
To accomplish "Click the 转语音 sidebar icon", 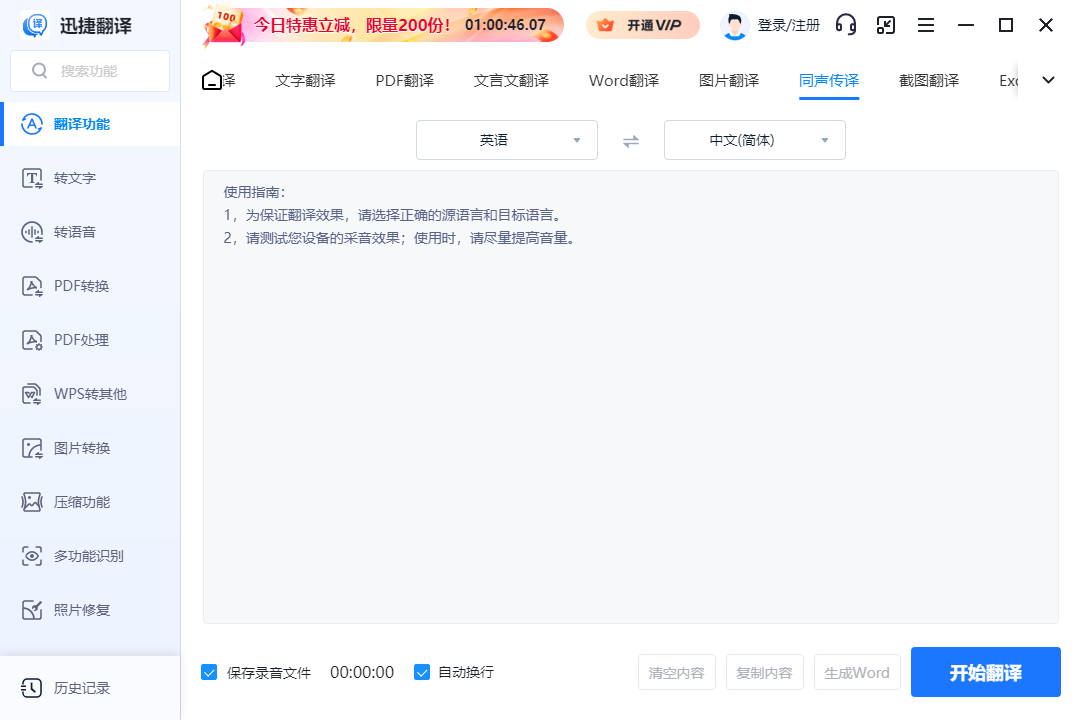I will pos(32,232).
